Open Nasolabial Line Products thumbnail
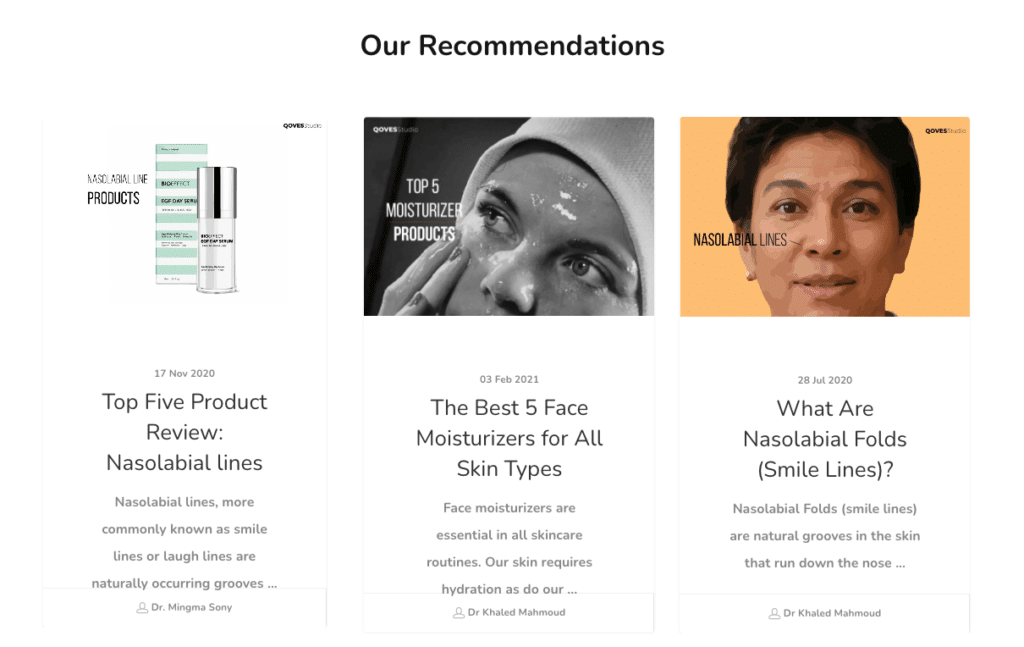 (185, 217)
